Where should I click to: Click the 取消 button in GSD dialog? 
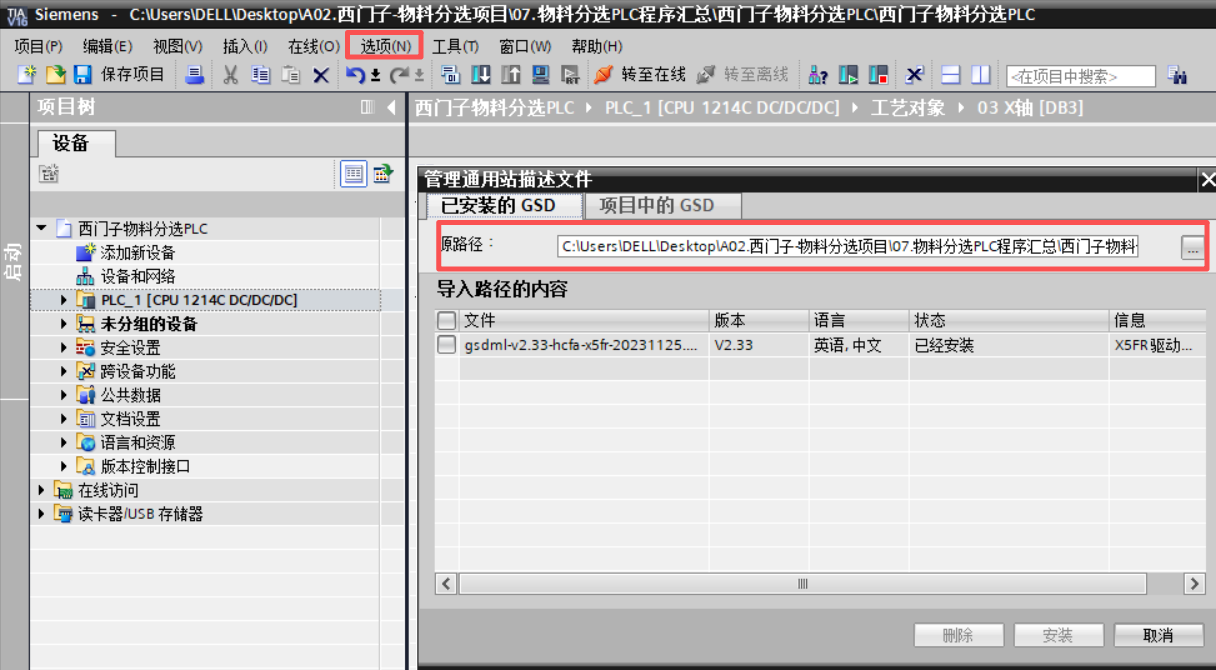tap(1158, 635)
